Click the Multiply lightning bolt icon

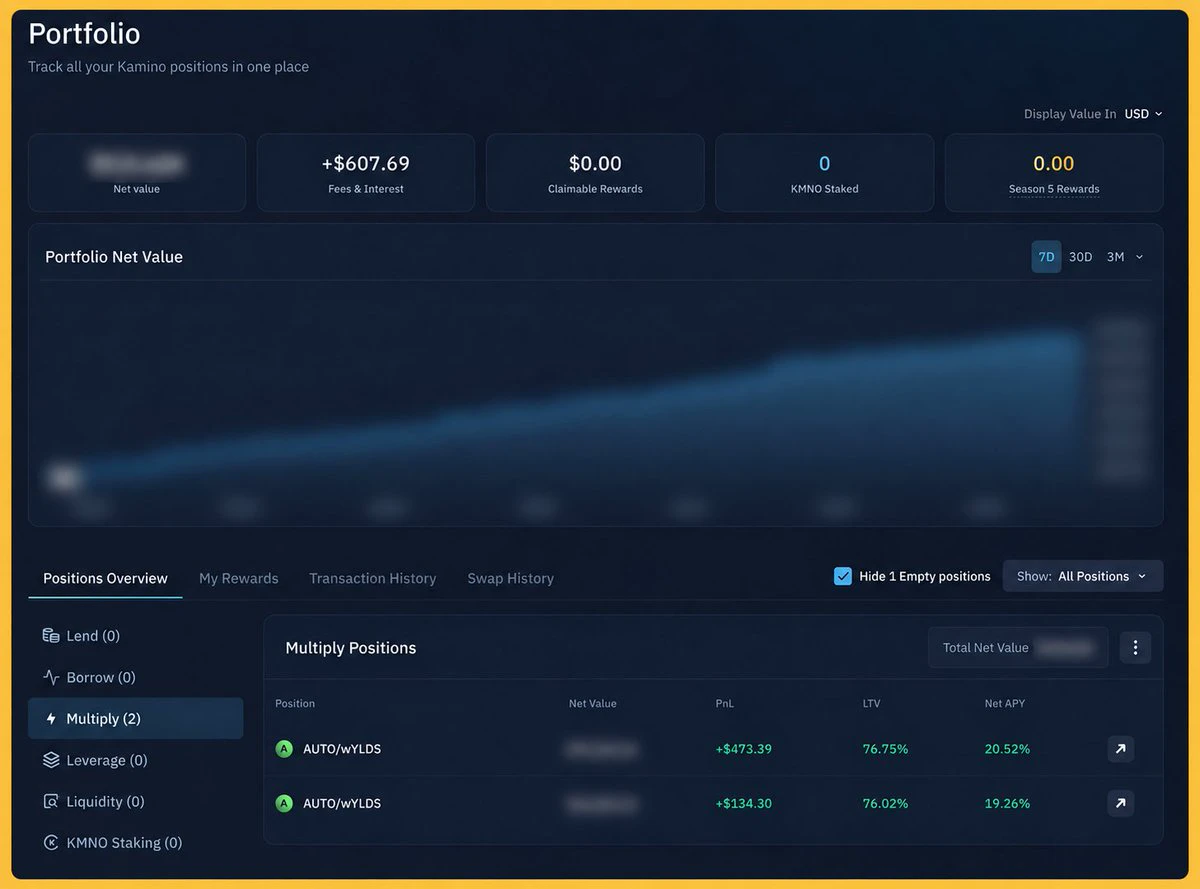51,719
